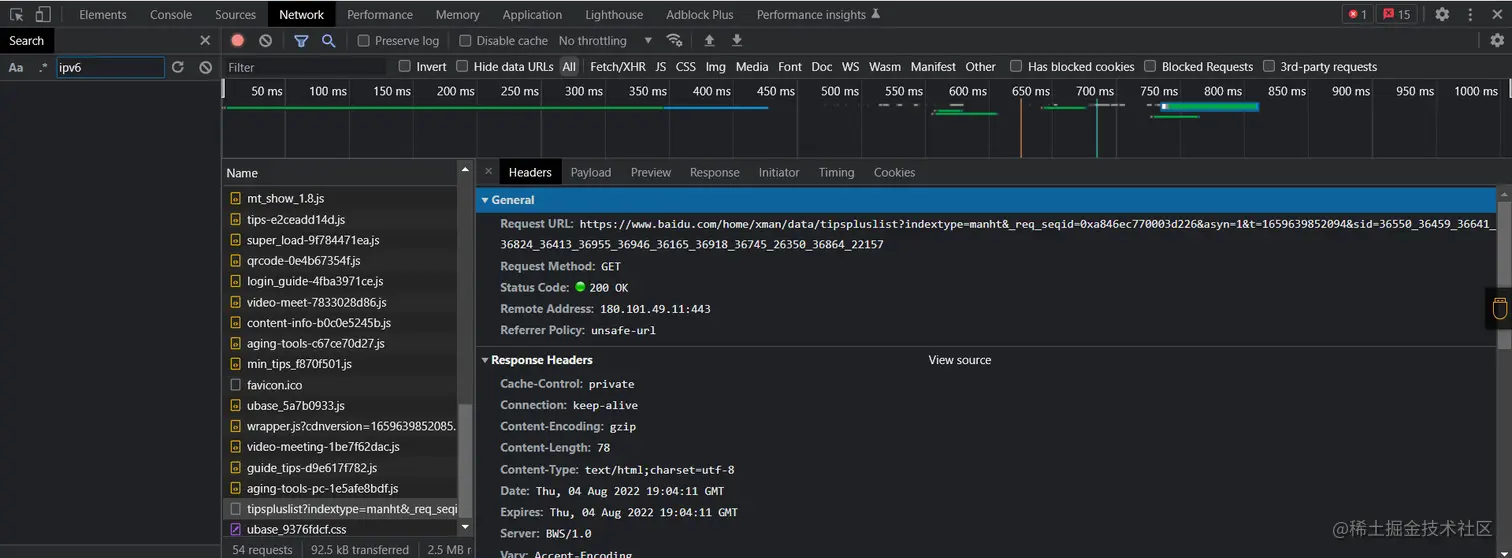Close the request details pane X

pos(488,172)
